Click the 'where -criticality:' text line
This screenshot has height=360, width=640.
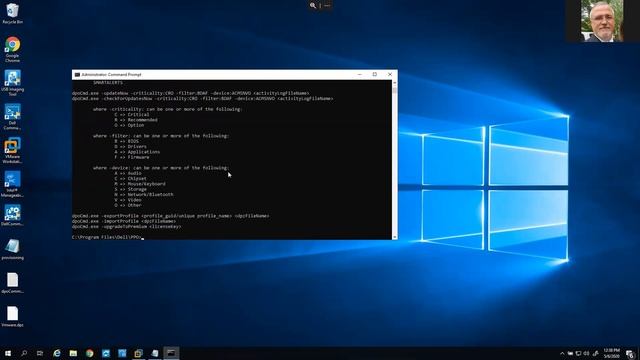coord(167,109)
